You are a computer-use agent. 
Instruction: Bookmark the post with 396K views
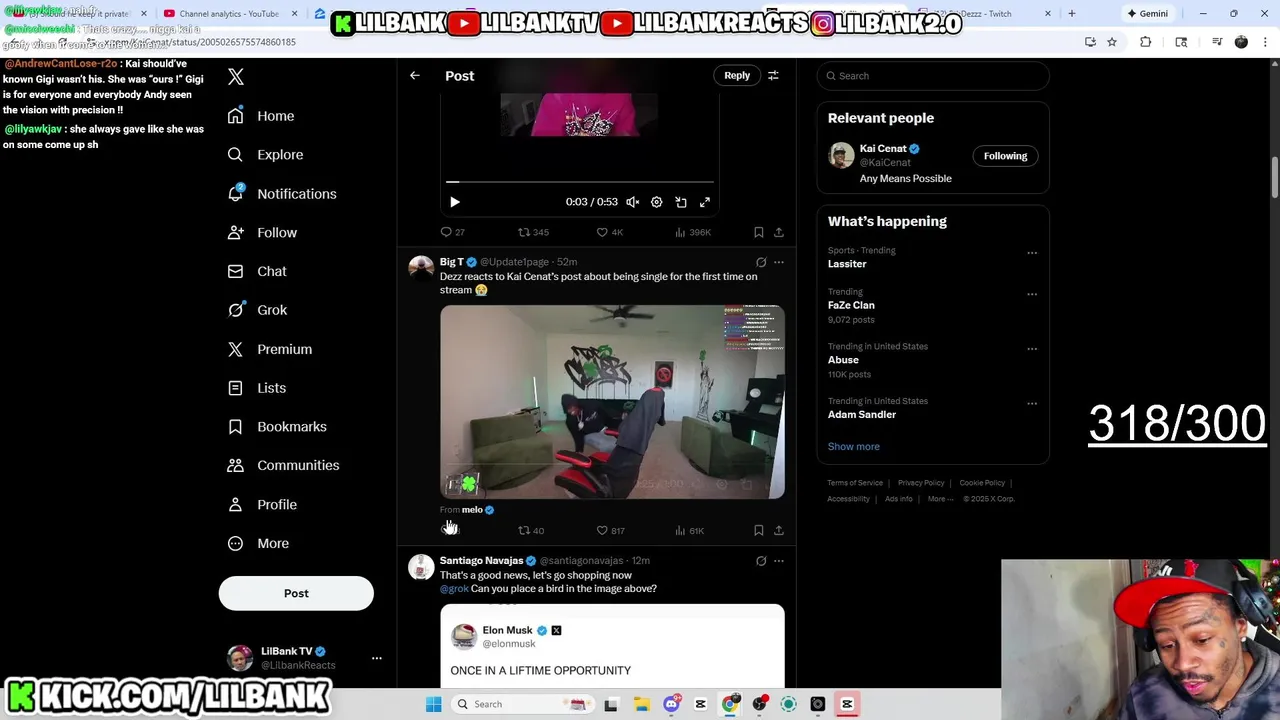click(759, 232)
